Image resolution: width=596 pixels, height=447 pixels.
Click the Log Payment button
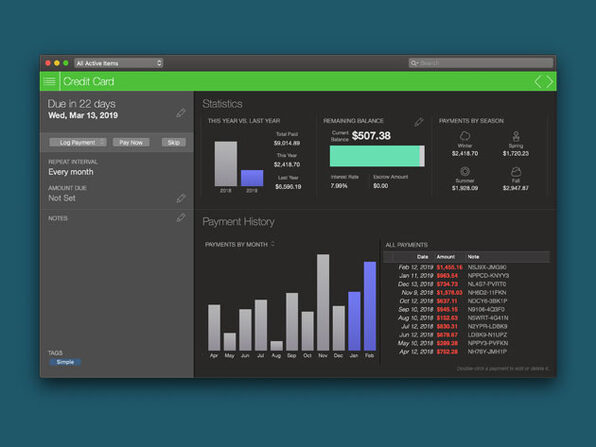78,143
